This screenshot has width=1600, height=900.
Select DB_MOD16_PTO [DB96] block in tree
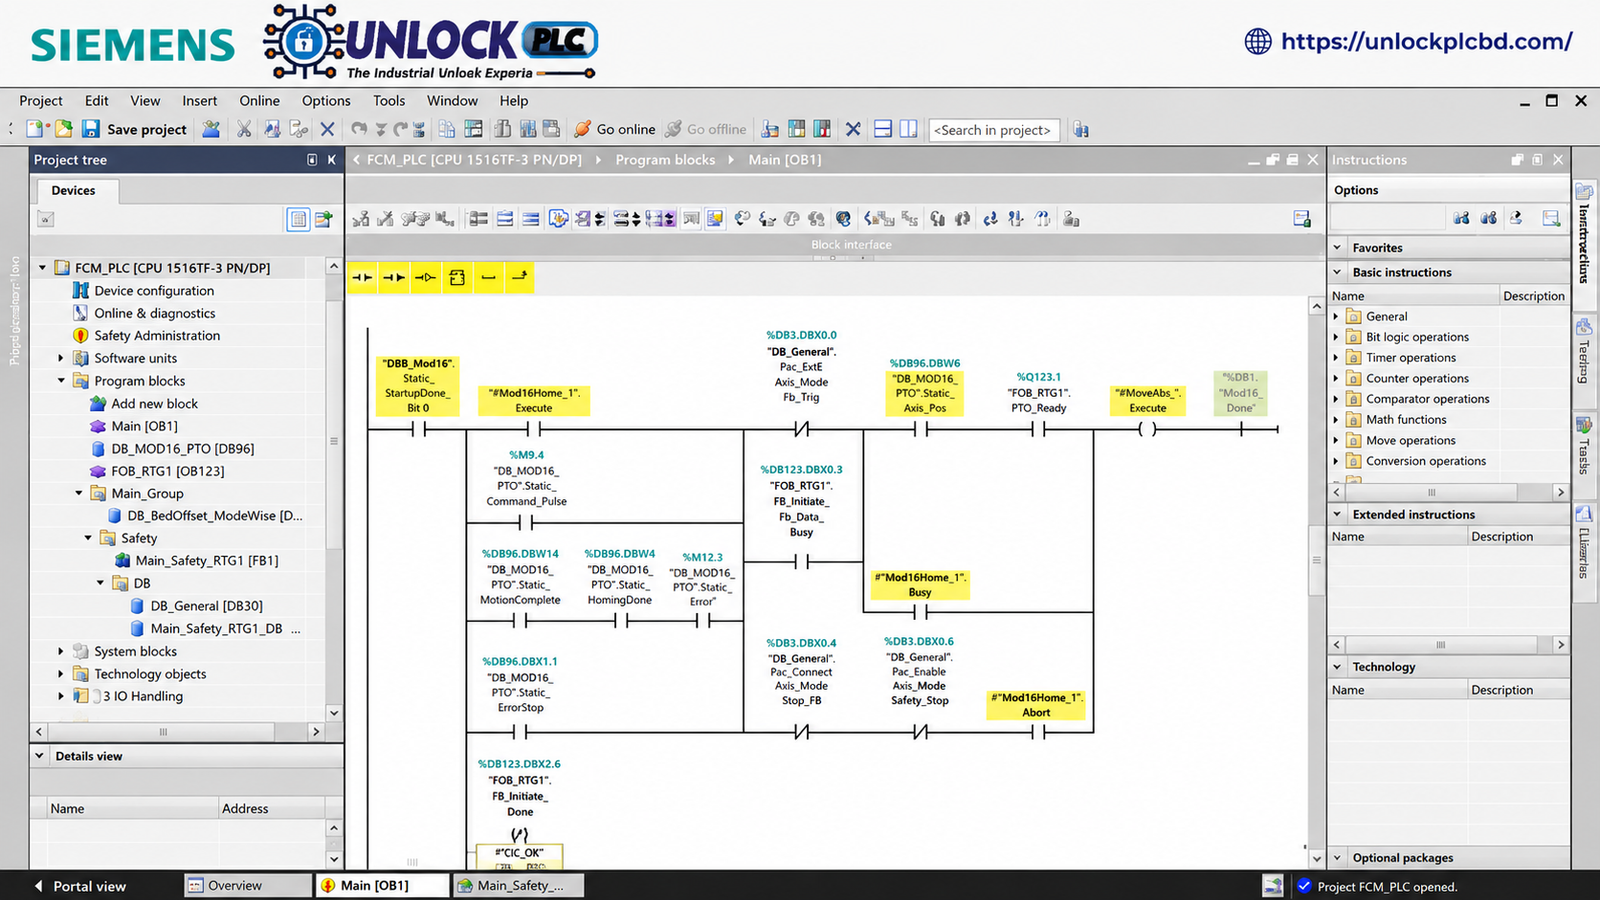click(183, 449)
